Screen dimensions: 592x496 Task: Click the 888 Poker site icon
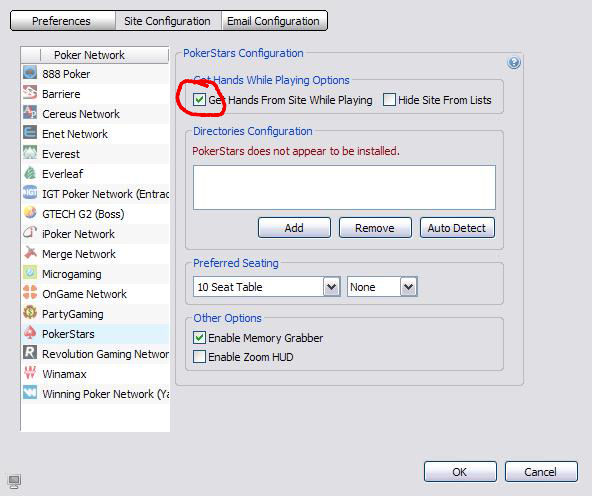pos(30,73)
